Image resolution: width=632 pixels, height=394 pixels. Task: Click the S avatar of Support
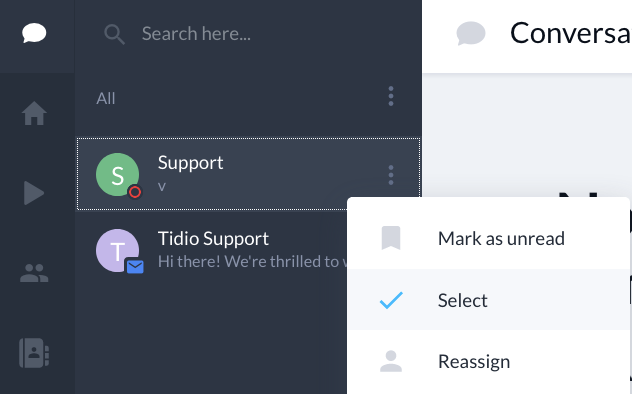pos(117,174)
